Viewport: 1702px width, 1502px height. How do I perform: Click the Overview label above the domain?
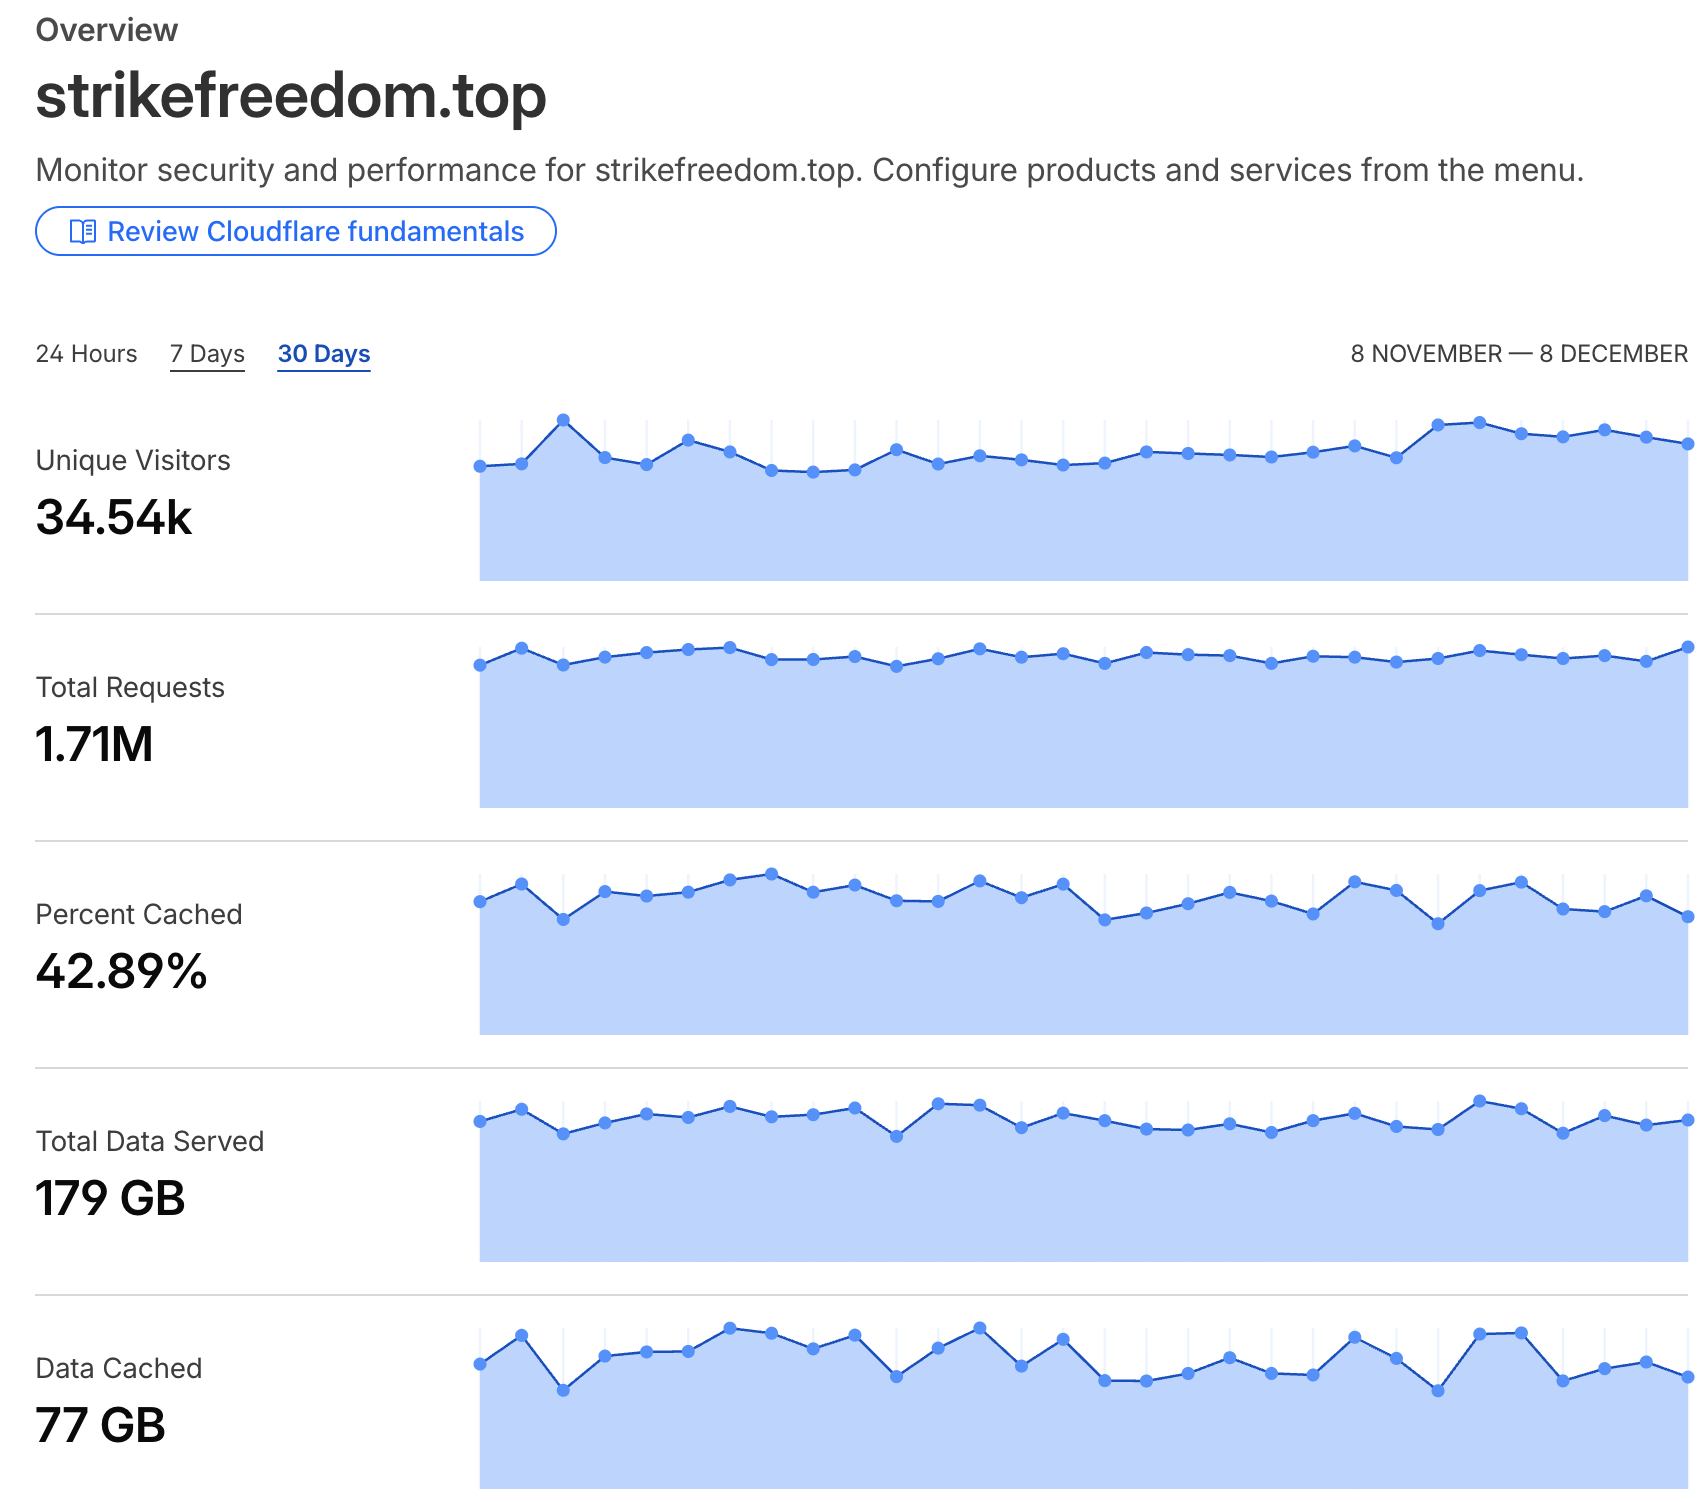point(106,30)
